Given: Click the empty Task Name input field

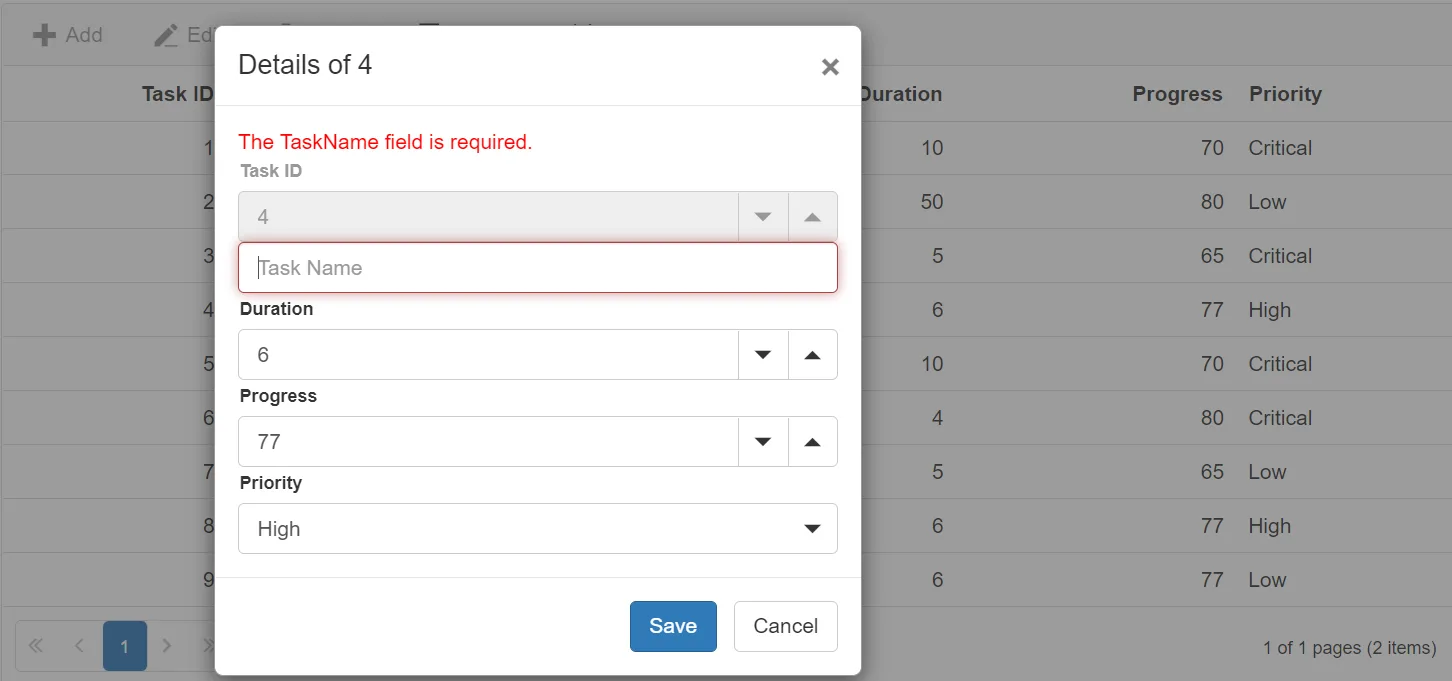Looking at the screenshot, I should click(538, 267).
